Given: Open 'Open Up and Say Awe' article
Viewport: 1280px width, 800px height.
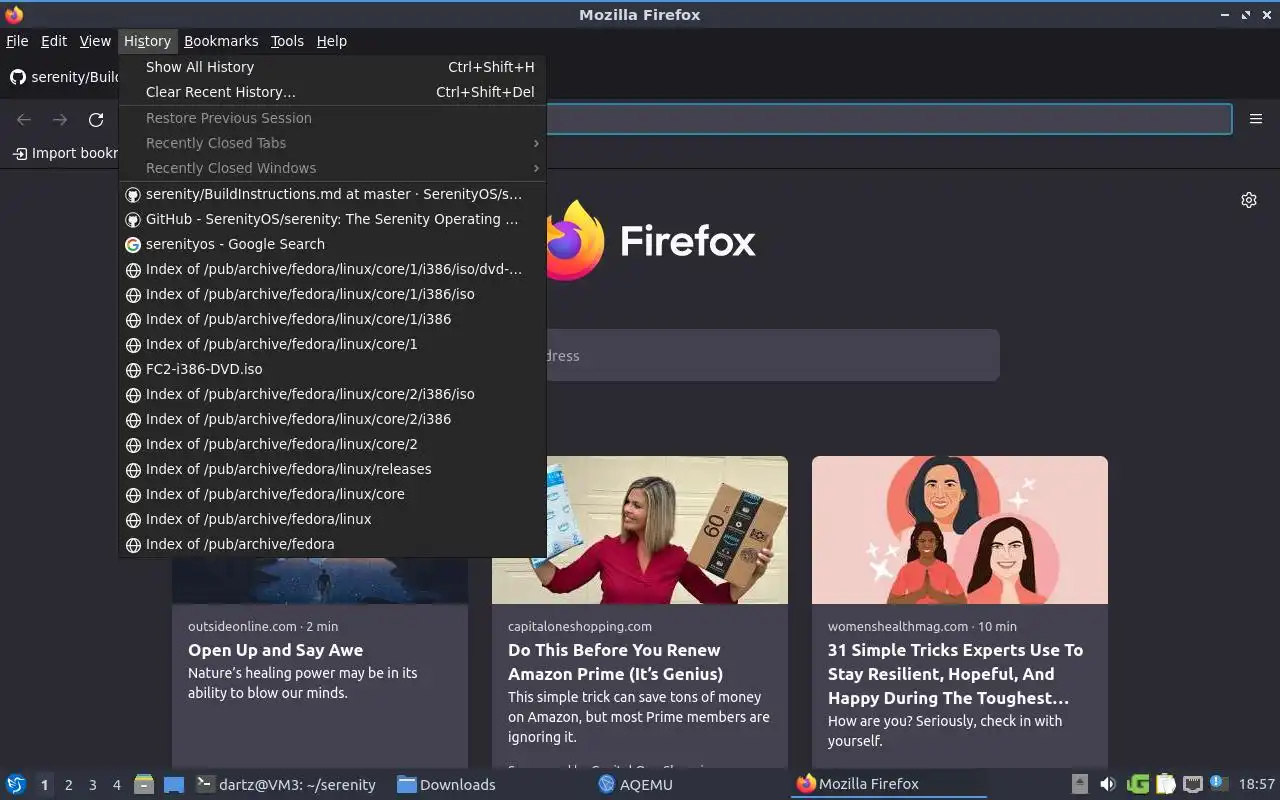Looking at the screenshot, I should [276, 650].
